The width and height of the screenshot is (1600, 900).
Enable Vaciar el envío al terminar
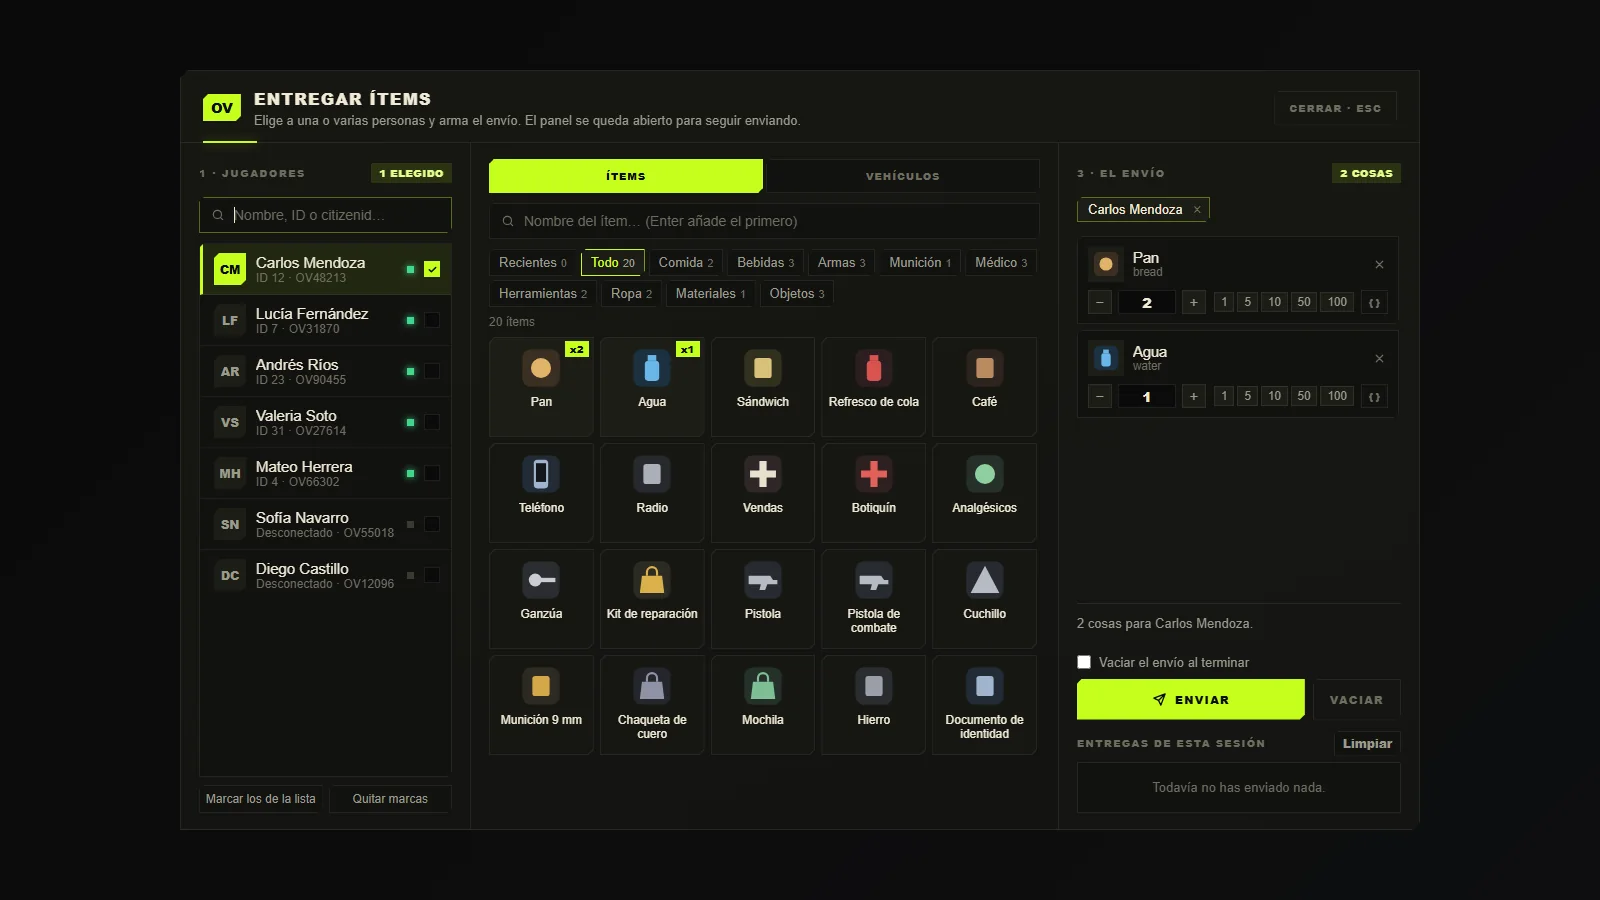click(x=1084, y=662)
